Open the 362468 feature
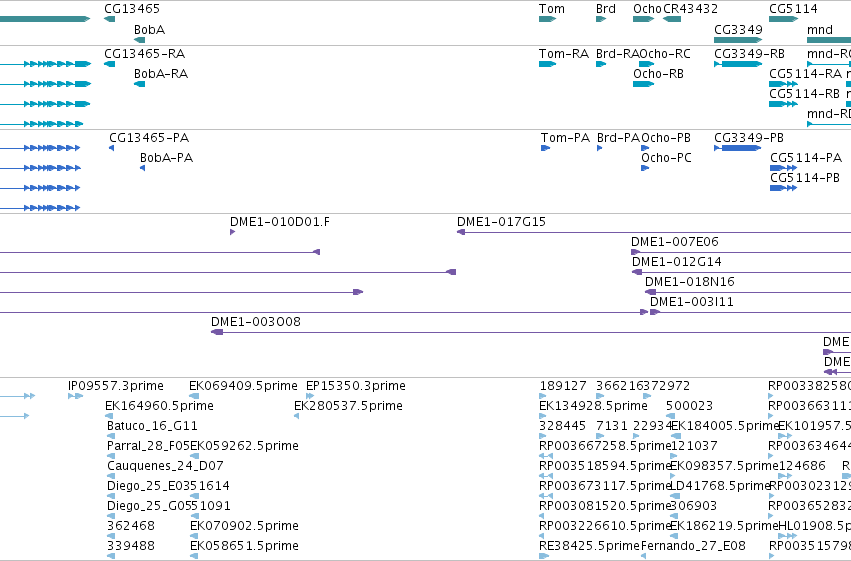 [111, 536]
